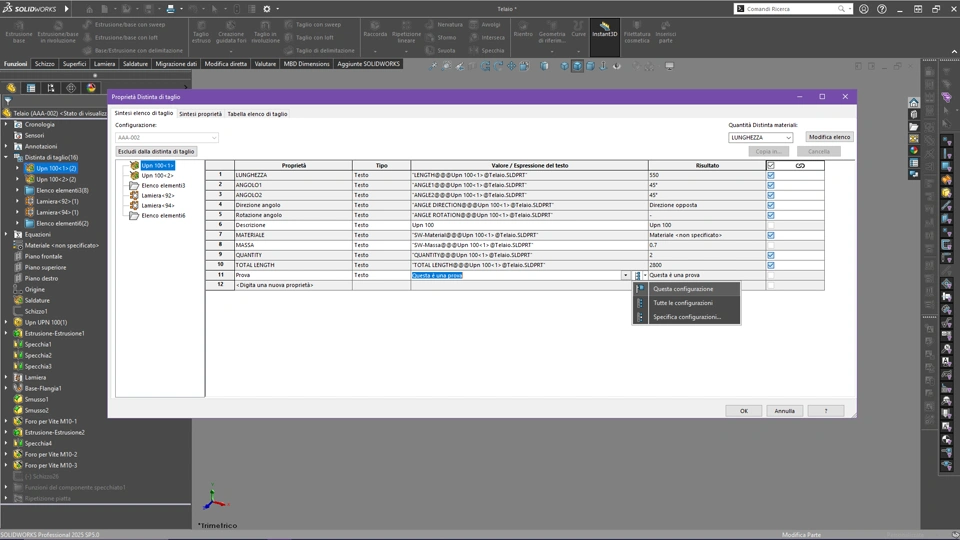Click the OK button in the dialog
Image resolution: width=960 pixels, height=540 pixels.
tap(743, 411)
